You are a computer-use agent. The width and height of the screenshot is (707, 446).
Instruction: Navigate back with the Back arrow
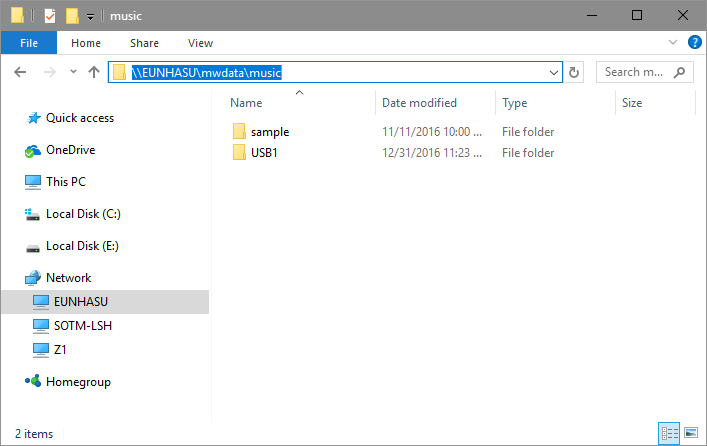(21, 72)
